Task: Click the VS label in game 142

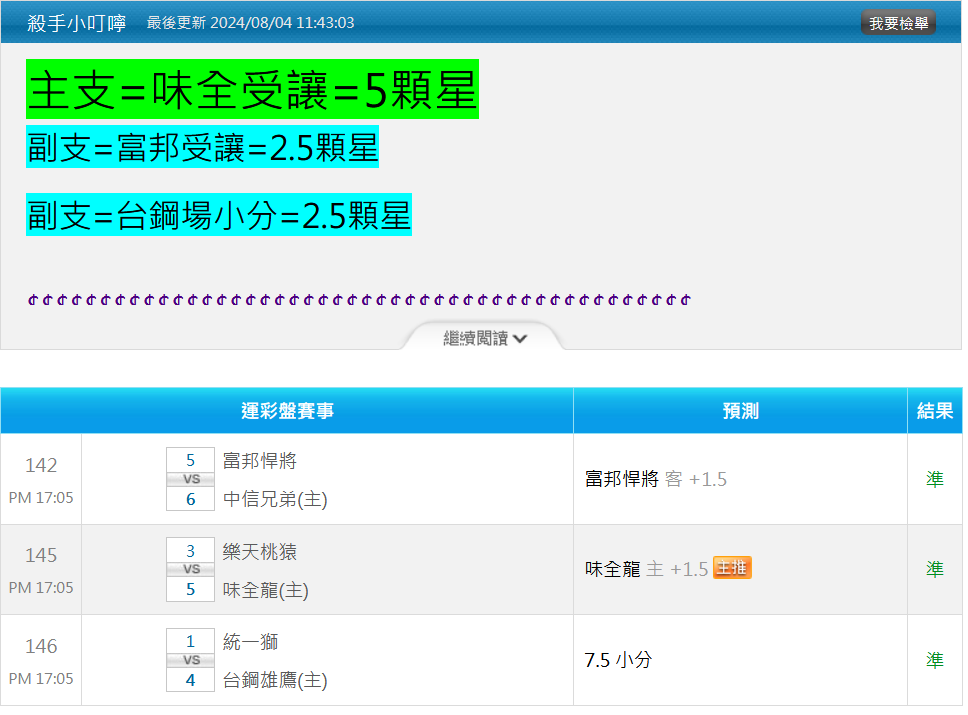Action: pyautogui.click(x=191, y=479)
